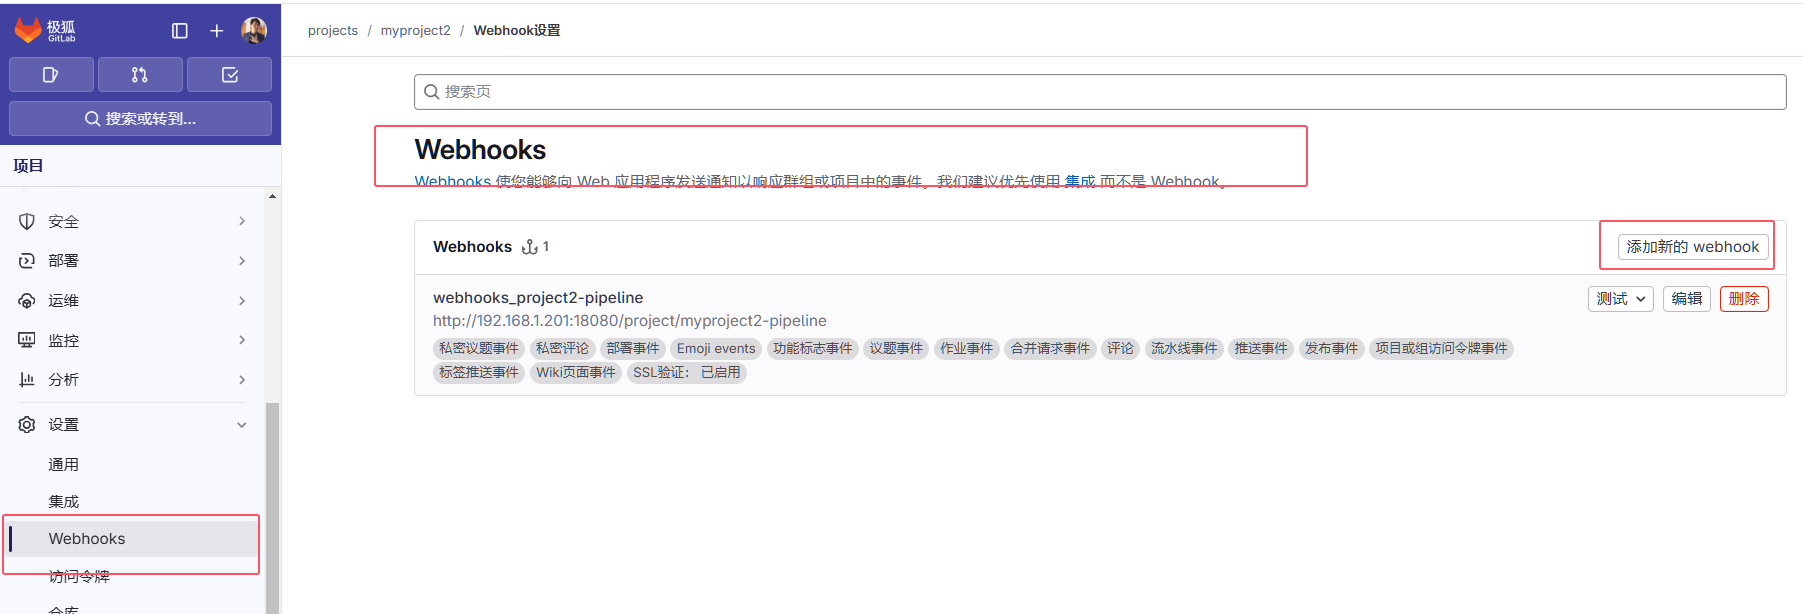Select the Webhooks sidebar item
1803x614 pixels.
132,539
